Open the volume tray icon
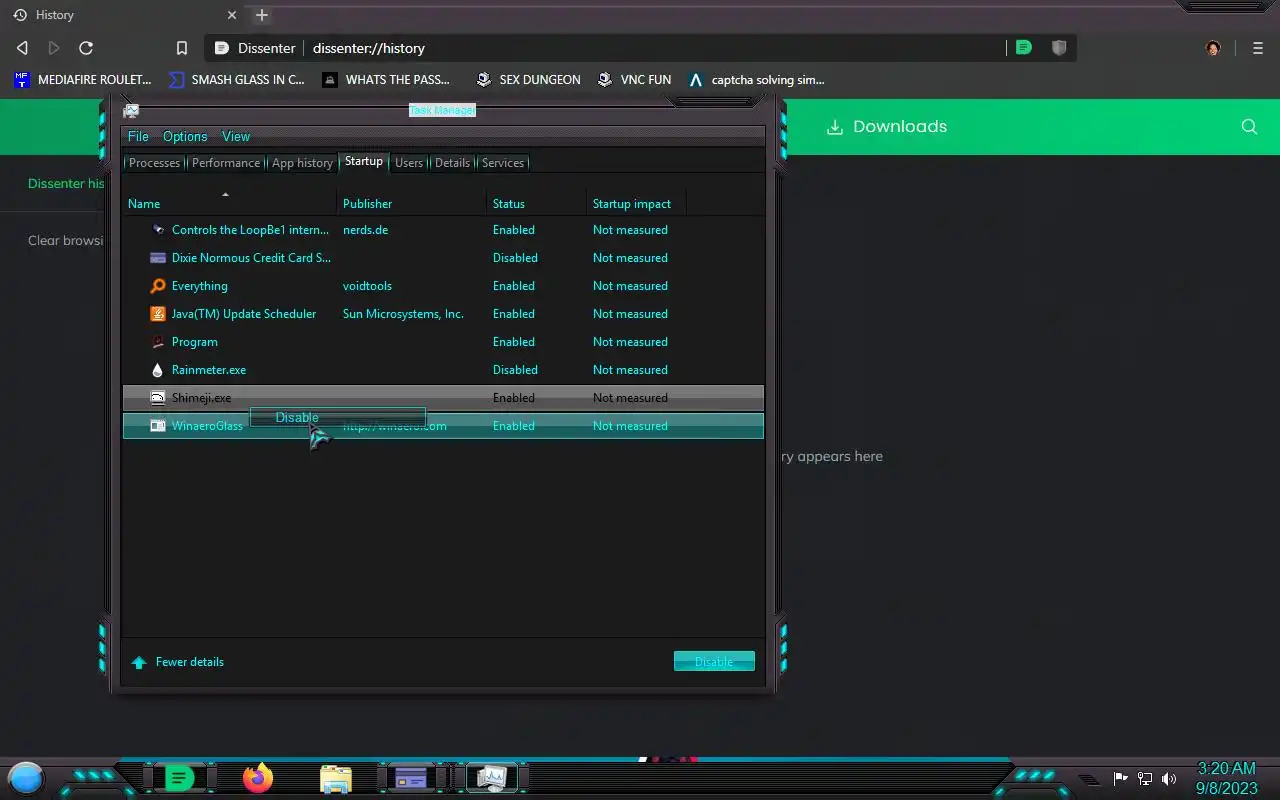The height and width of the screenshot is (800, 1280). pyautogui.click(x=1169, y=779)
